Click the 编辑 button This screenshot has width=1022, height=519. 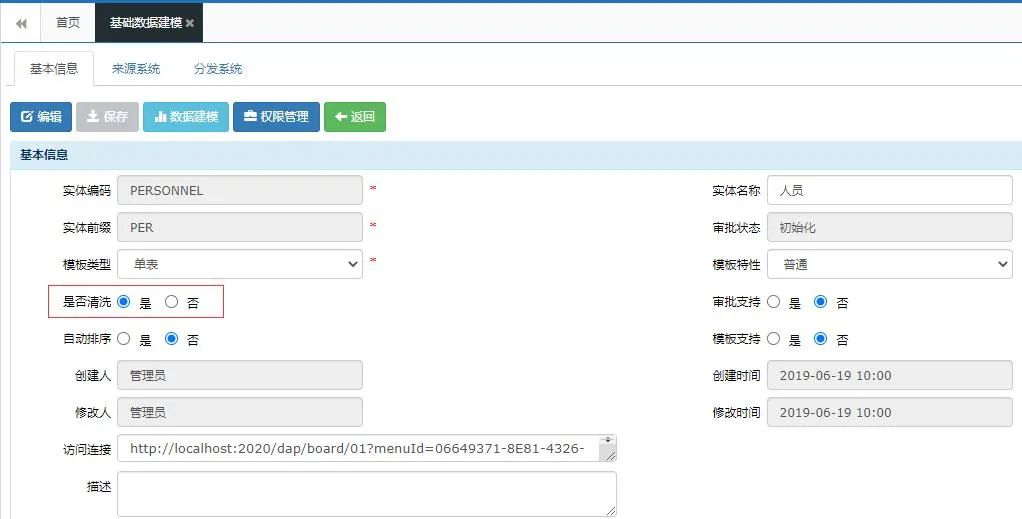point(41,117)
